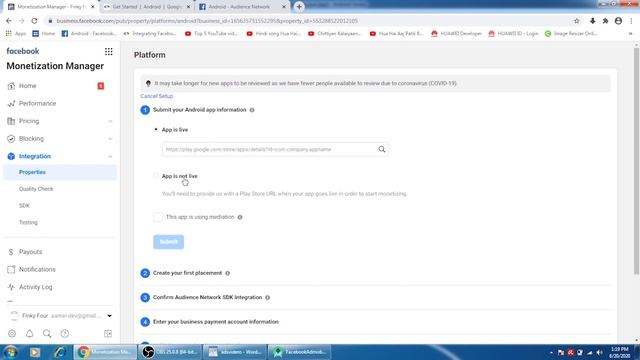The image size is (640, 360).
Task: Reload the page
Action: [x=34, y=21]
